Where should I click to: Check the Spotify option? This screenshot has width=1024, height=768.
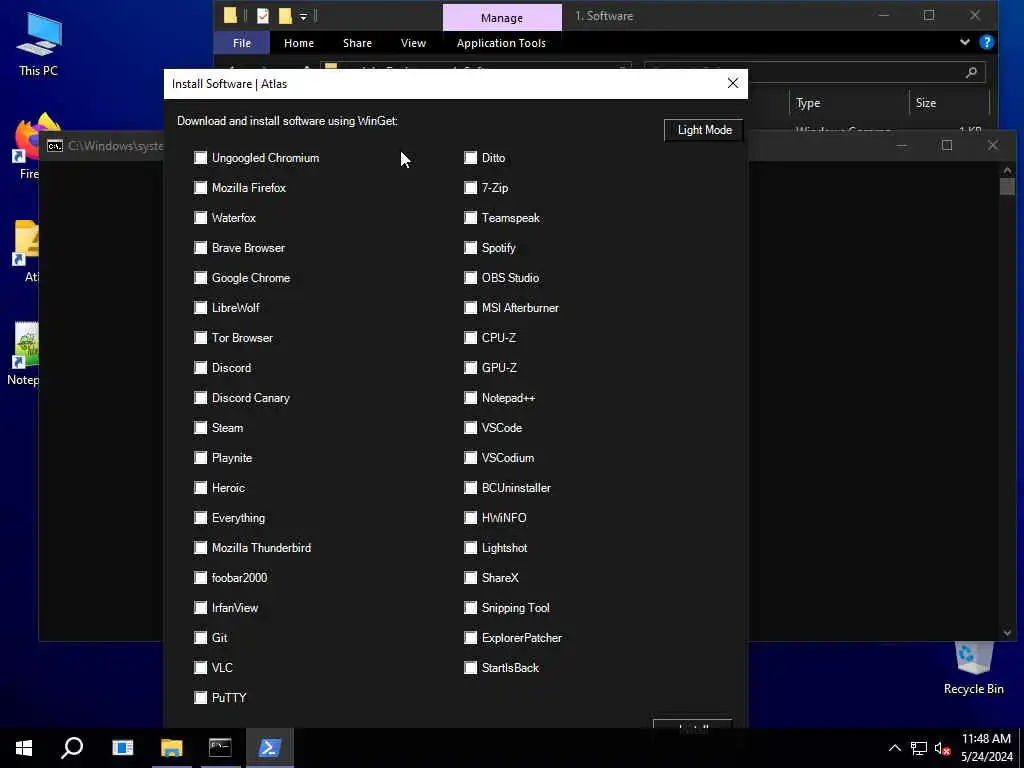(x=470, y=248)
